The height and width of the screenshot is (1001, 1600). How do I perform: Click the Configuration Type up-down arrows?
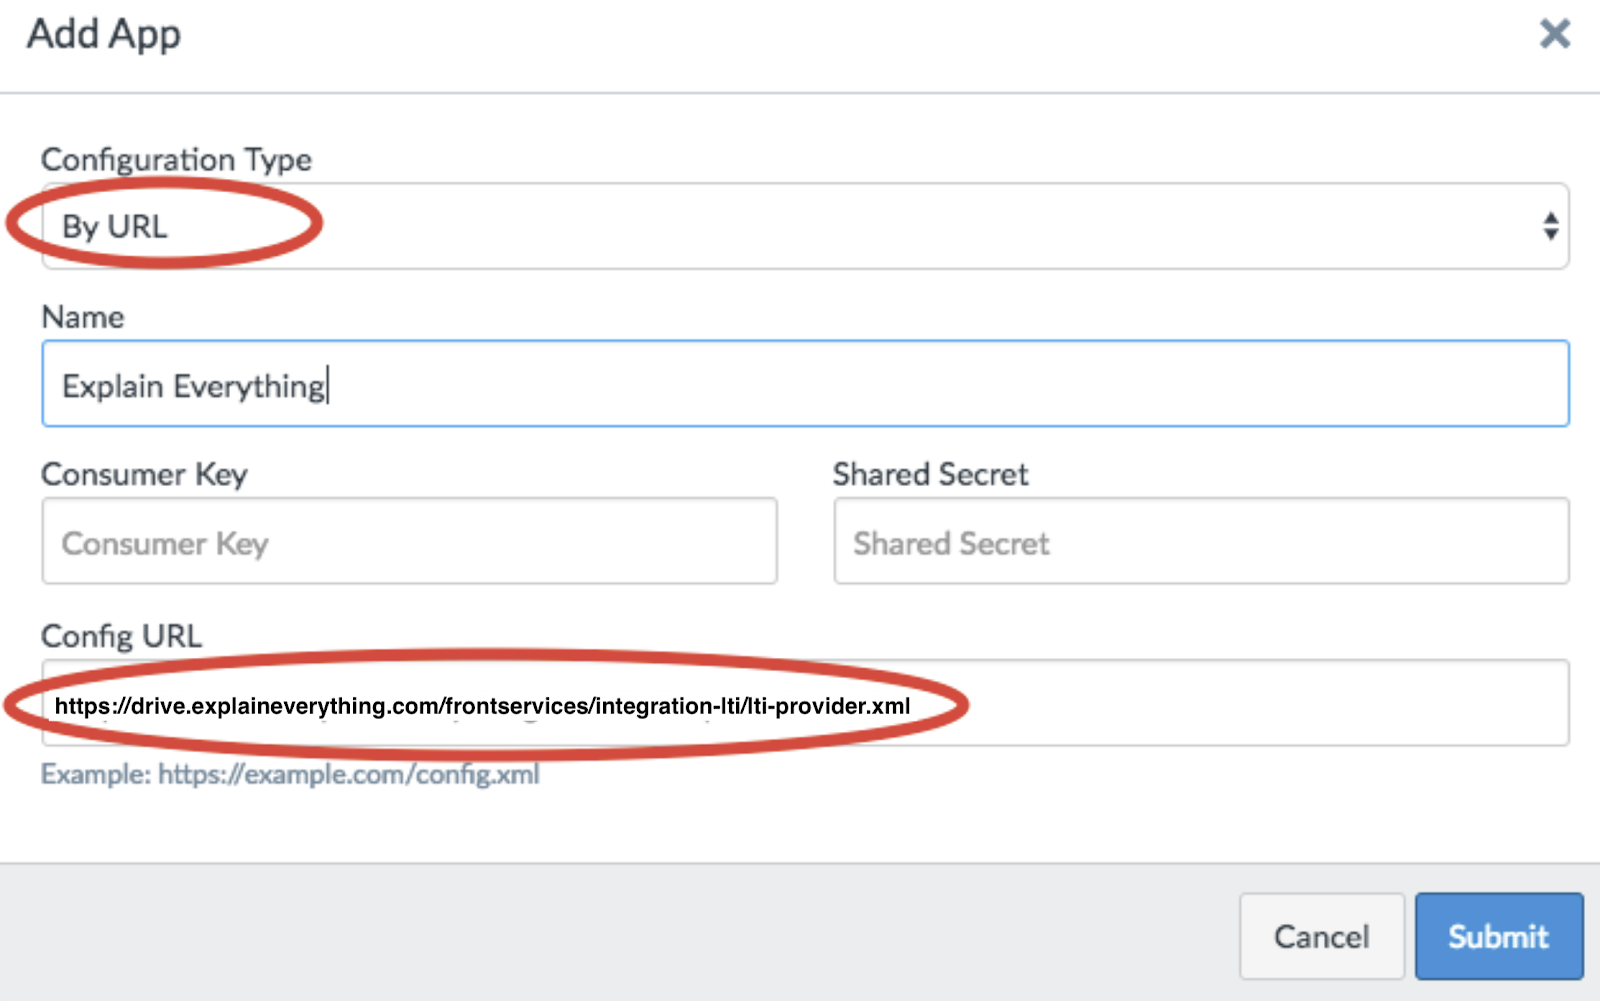1549,226
